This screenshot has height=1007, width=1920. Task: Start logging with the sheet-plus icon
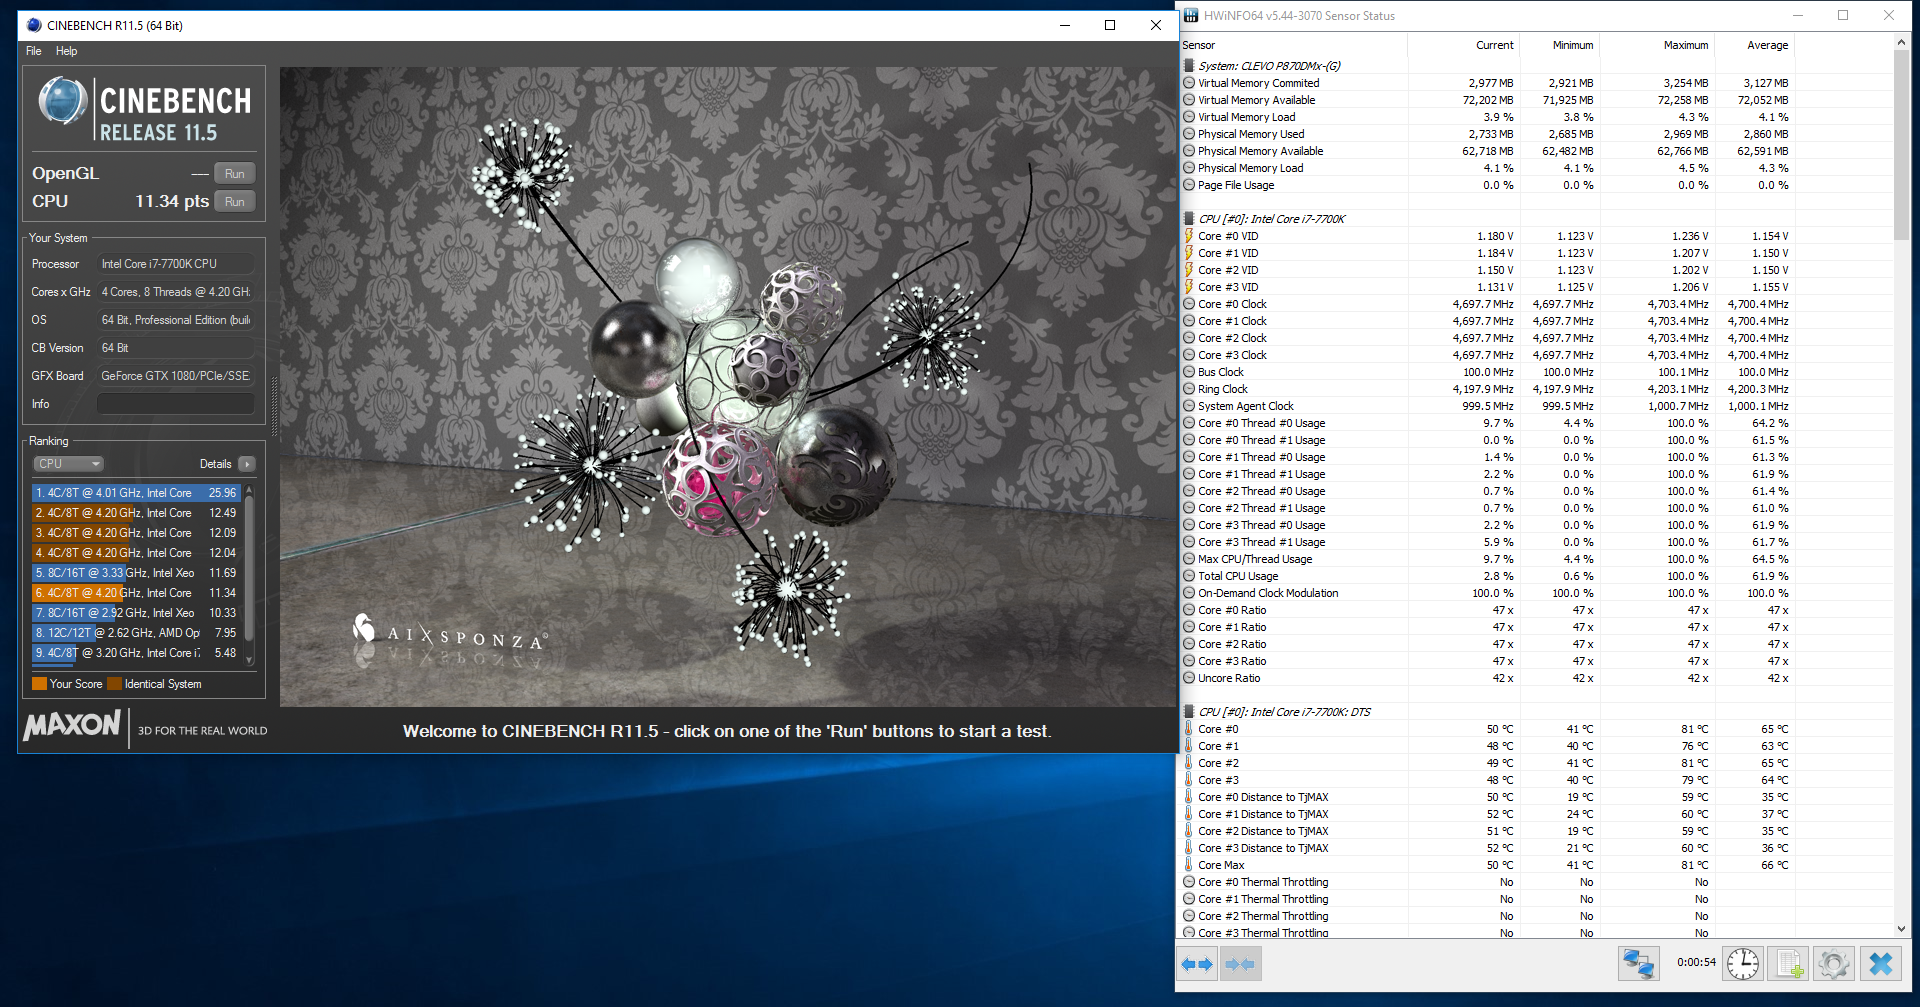[1788, 964]
